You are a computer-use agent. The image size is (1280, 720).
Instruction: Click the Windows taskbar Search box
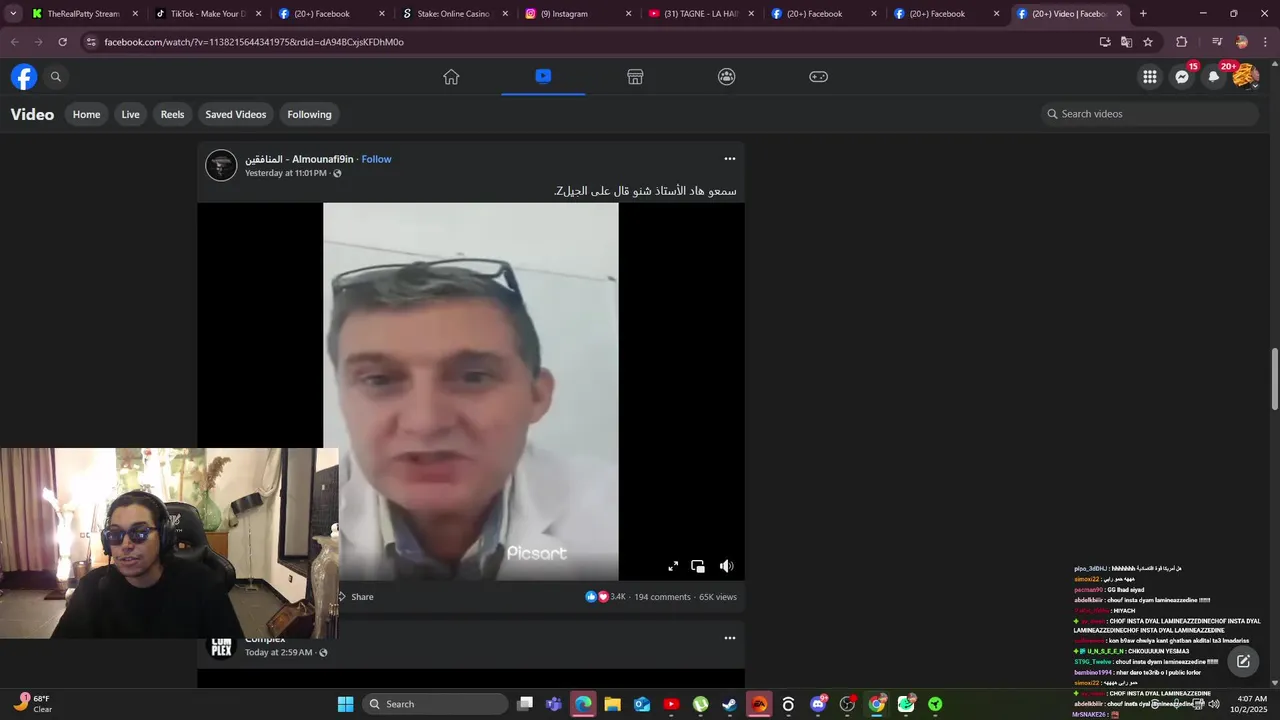click(x=435, y=704)
